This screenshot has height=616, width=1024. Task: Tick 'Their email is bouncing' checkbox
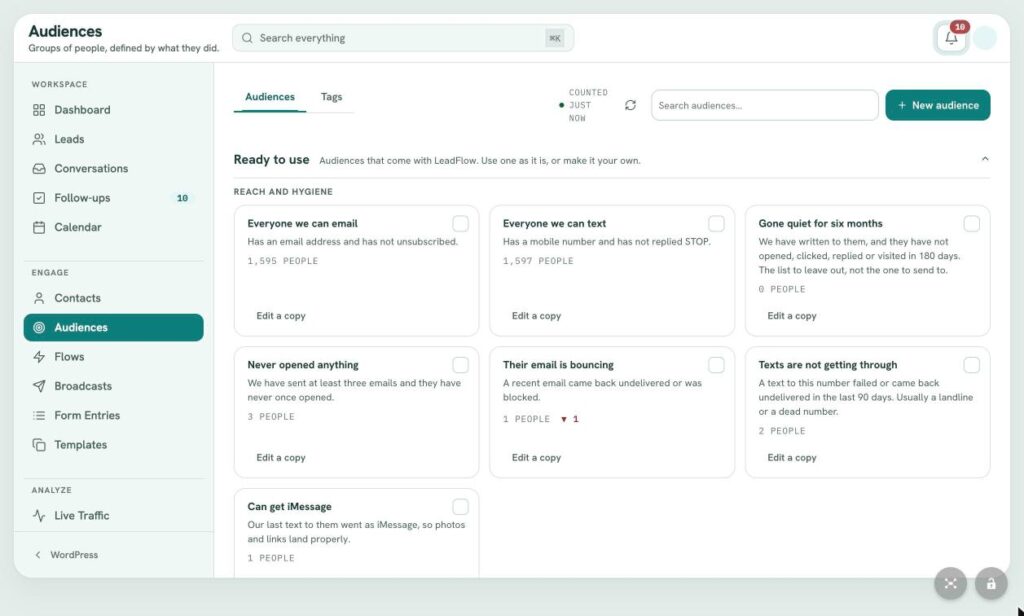(x=716, y=365)
